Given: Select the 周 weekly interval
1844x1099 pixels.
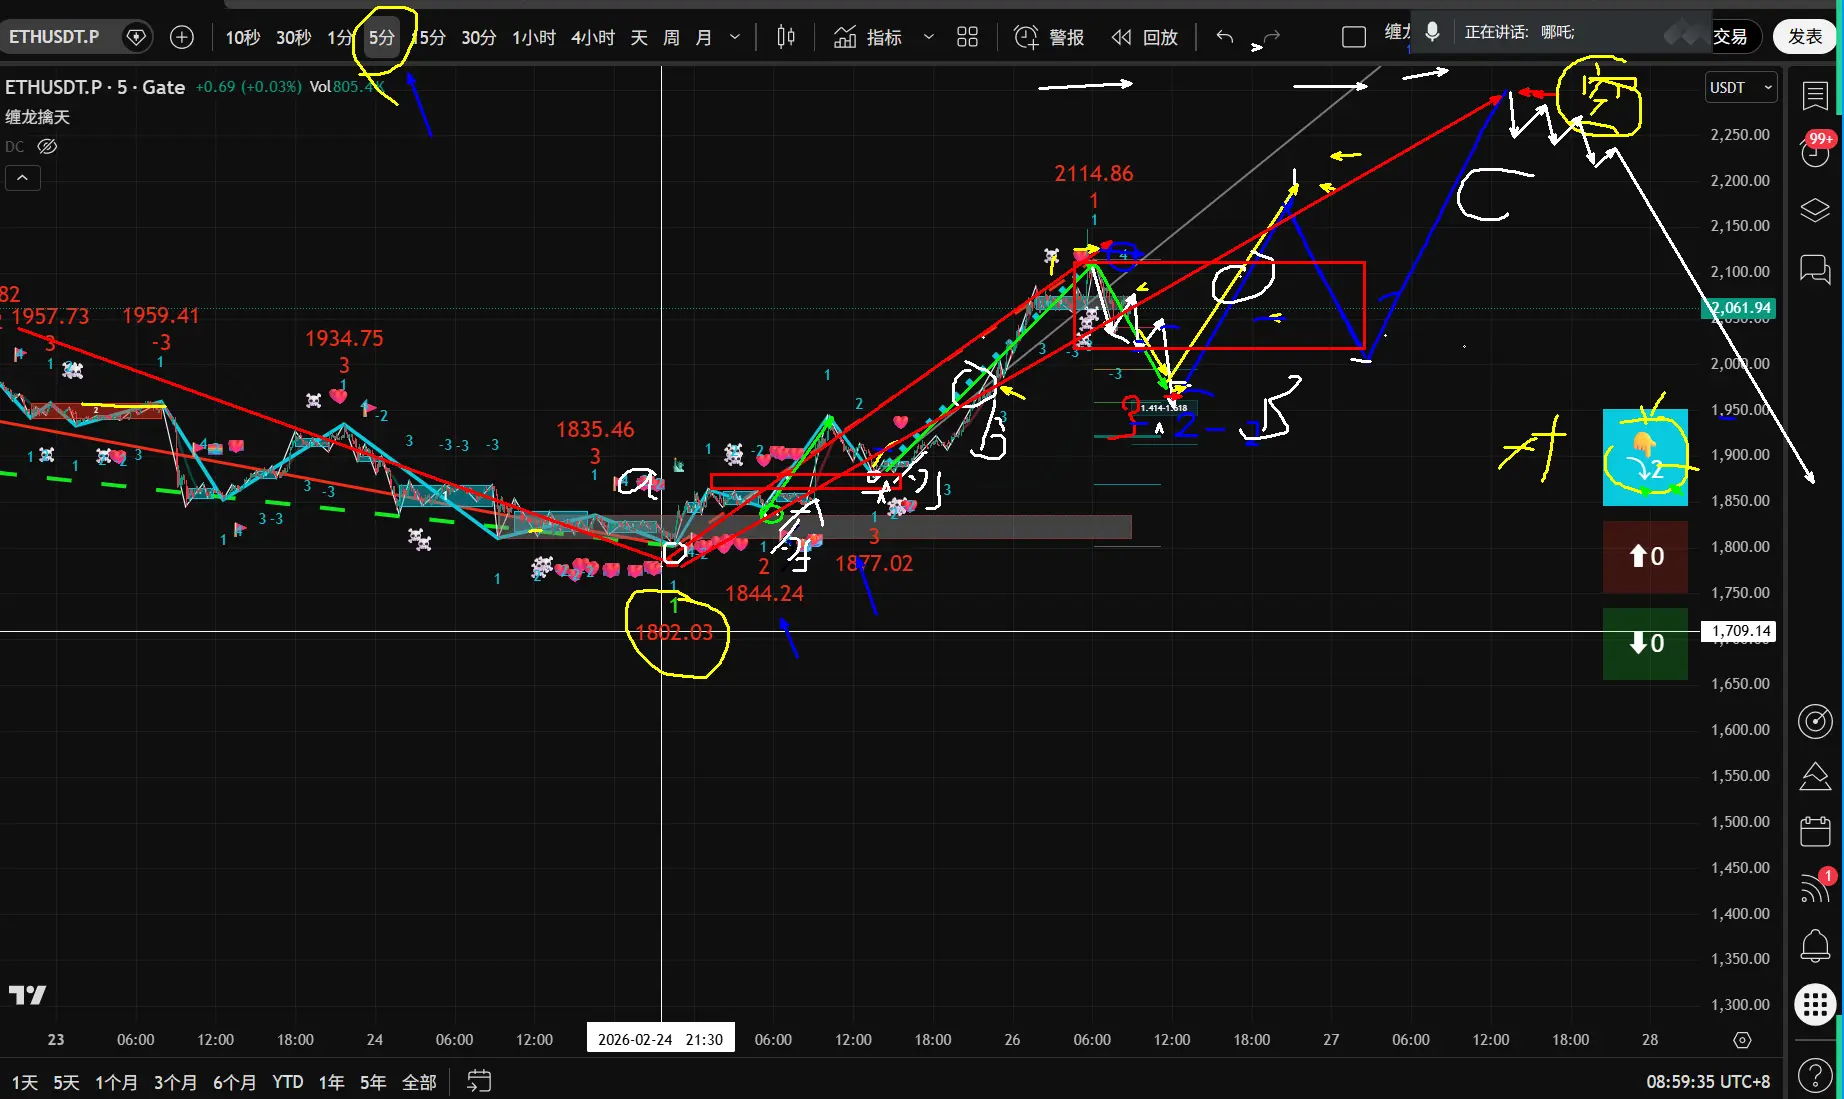Looking at the screenshot, I should point(671,37).
